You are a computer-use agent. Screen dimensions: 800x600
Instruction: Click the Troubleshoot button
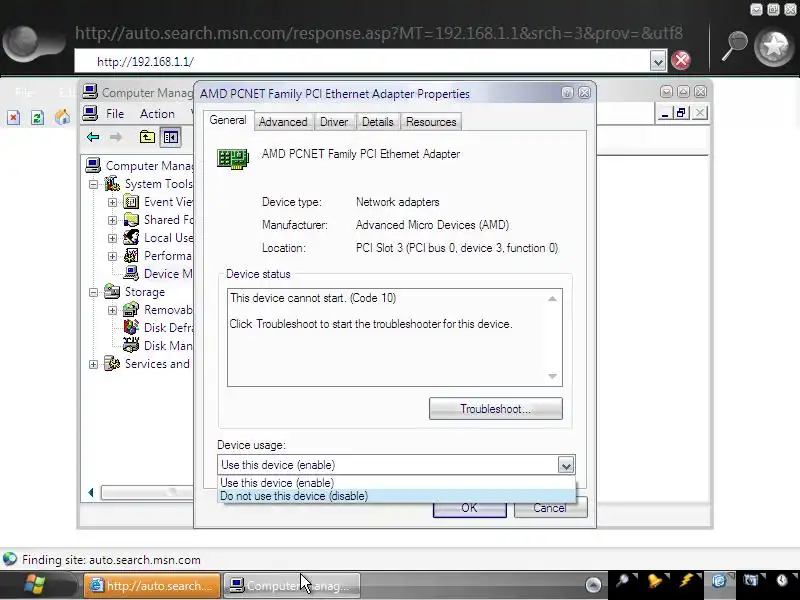pyautogui.click(x=495, y=409)
